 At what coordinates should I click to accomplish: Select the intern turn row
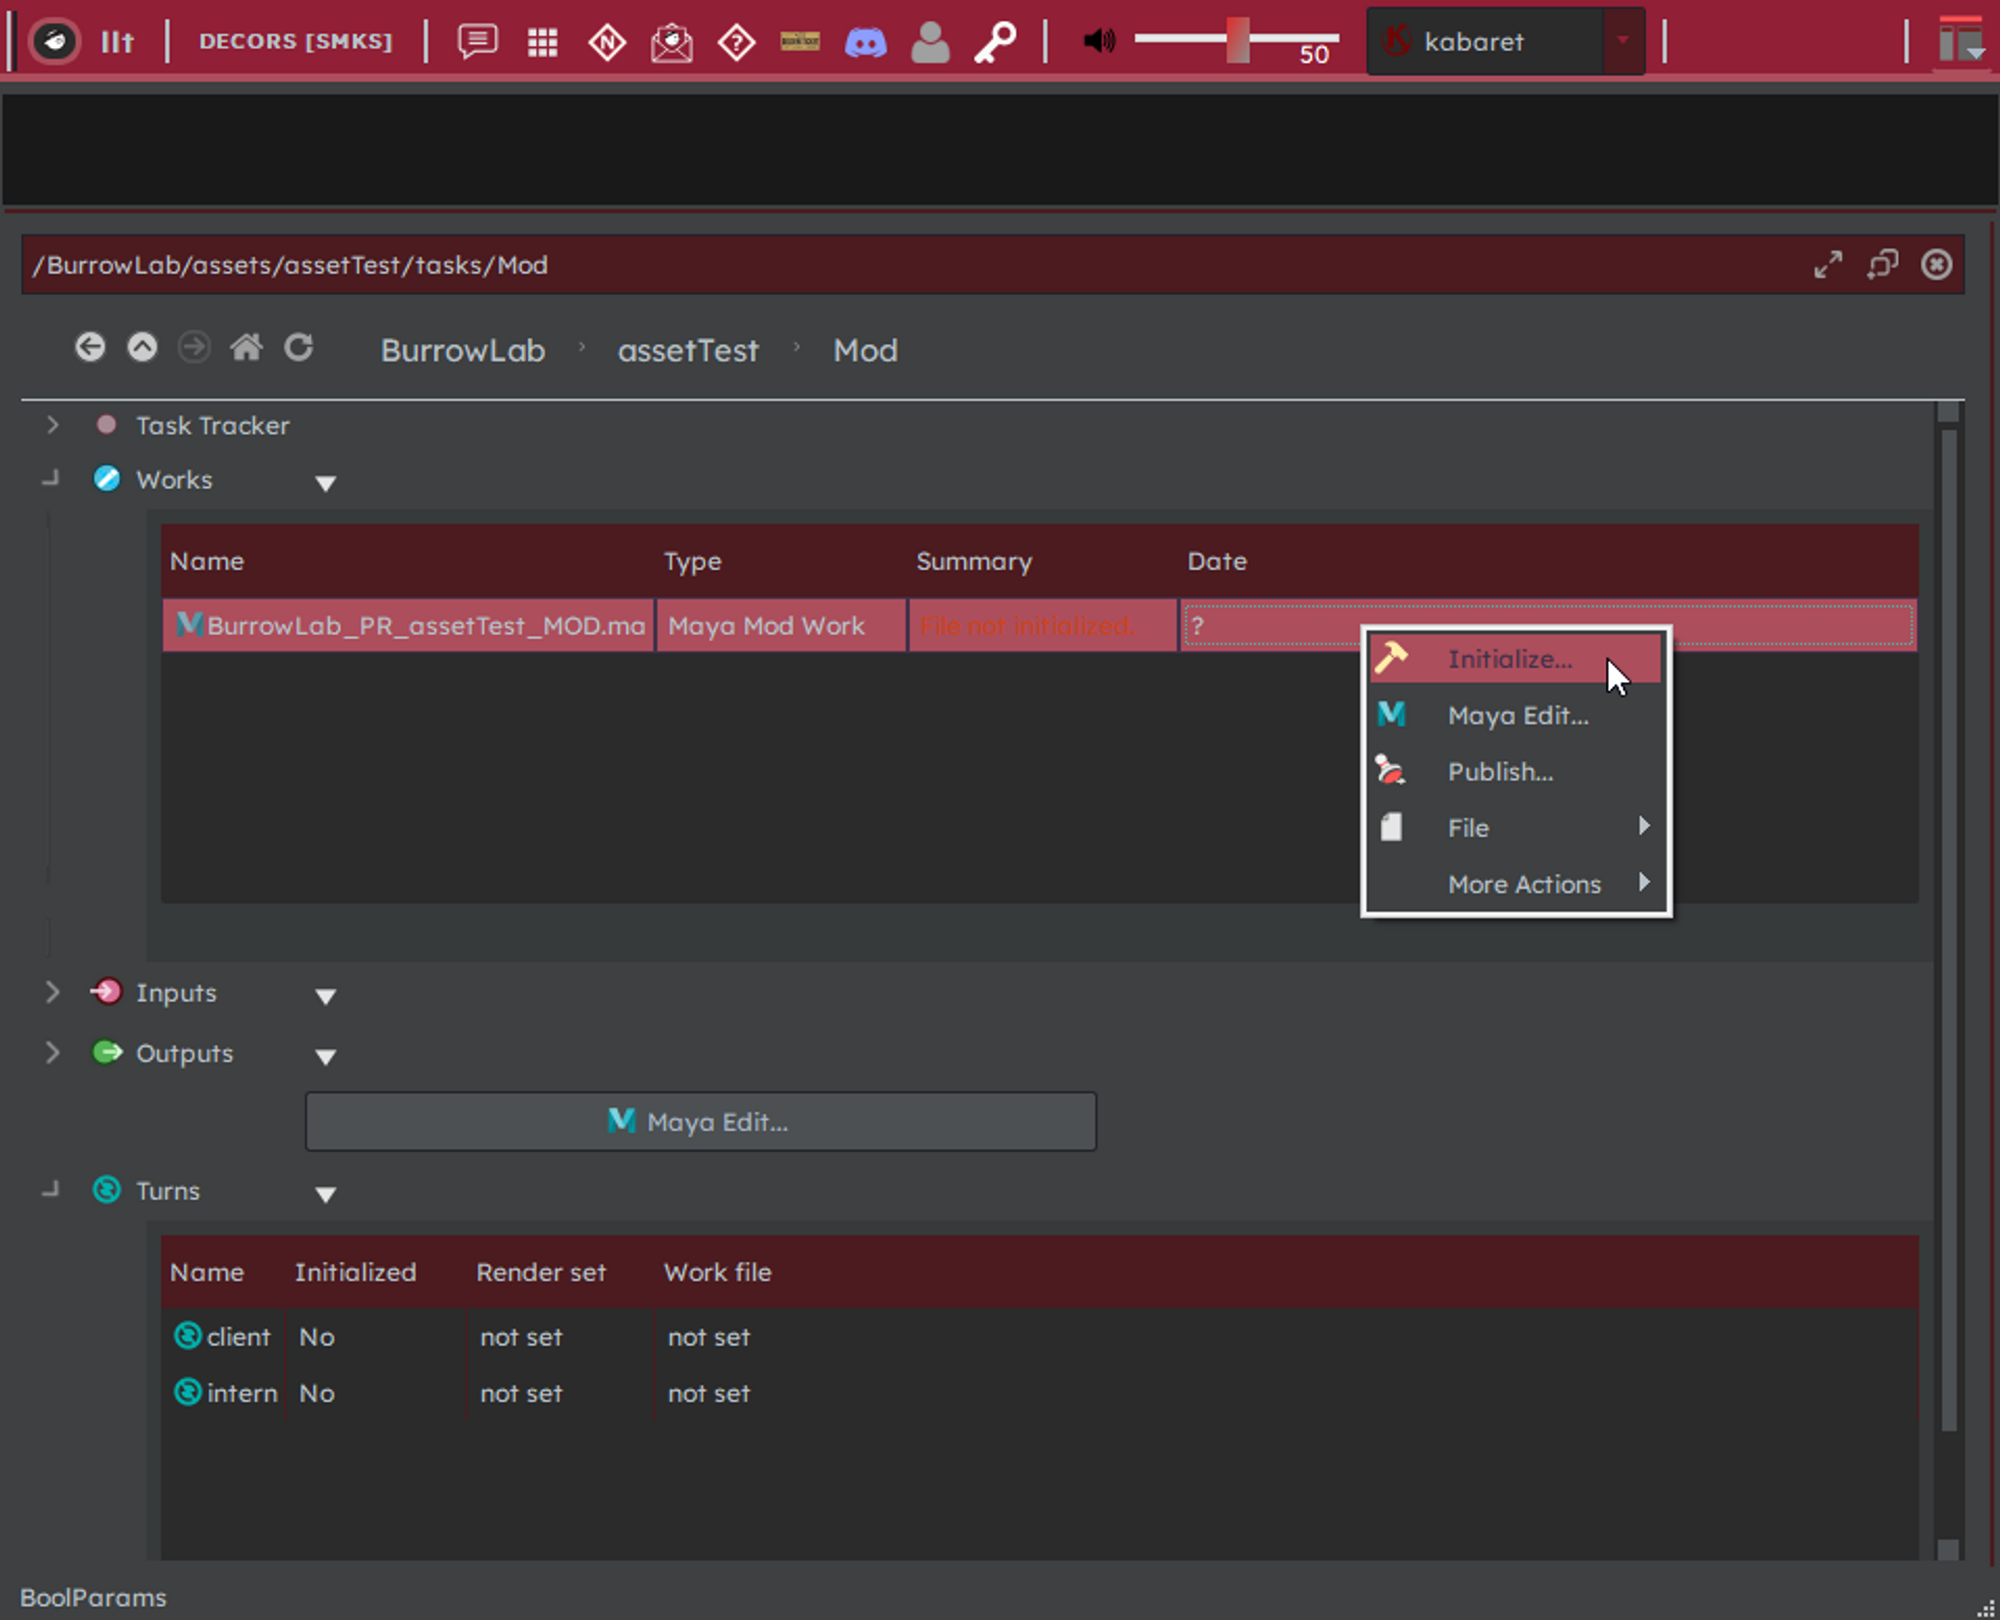(1039, 1393)
